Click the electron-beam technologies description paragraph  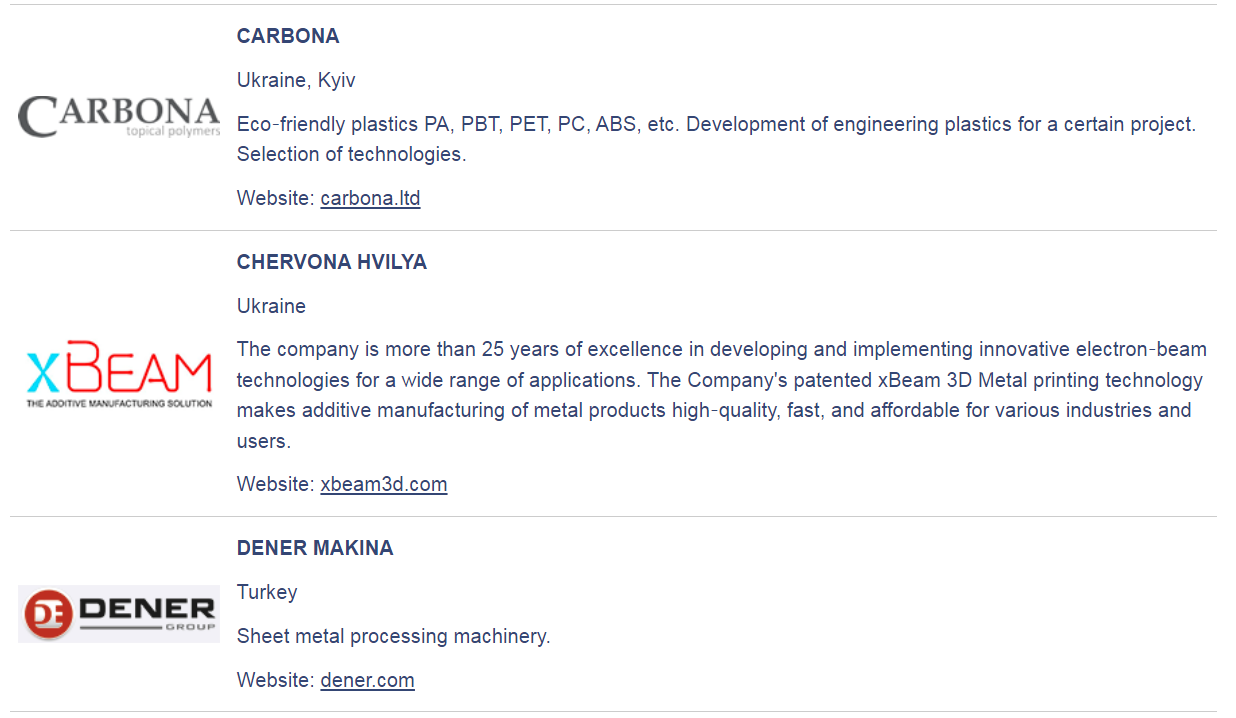[x=721, y=395]
